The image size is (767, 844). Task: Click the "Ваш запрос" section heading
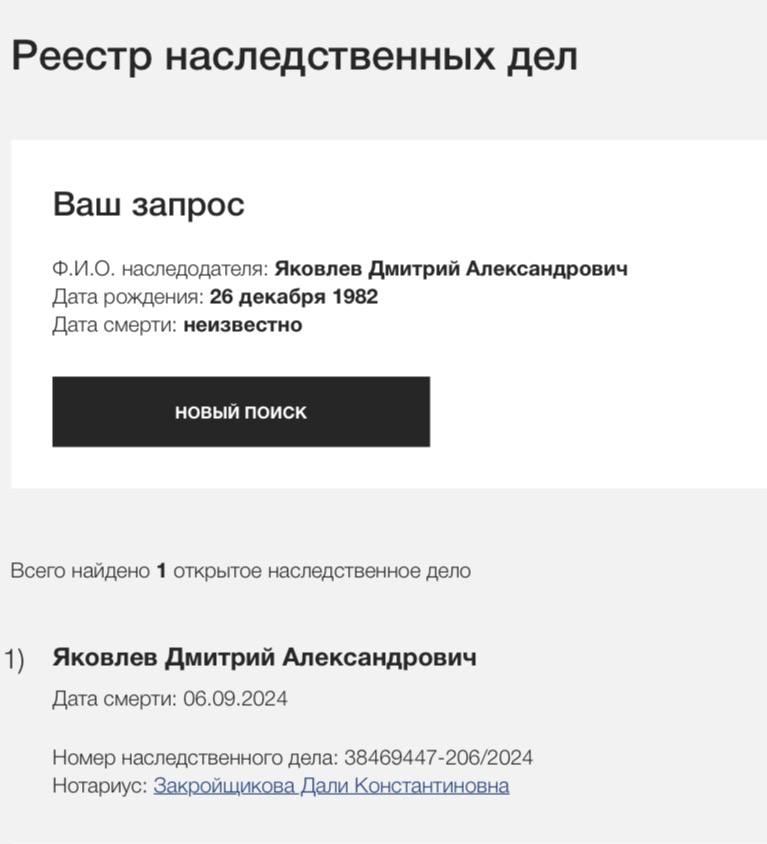[148, 204]
